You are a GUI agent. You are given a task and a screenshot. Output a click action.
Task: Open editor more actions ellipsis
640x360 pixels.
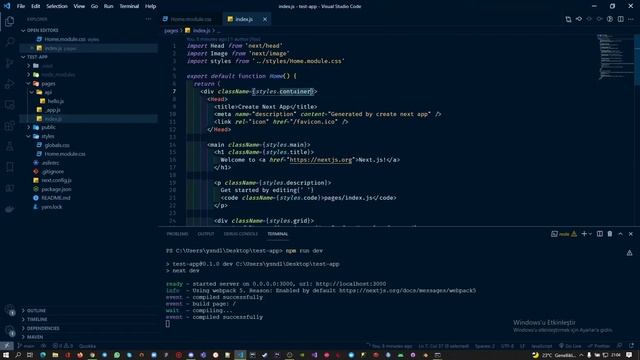pos(631,19)
